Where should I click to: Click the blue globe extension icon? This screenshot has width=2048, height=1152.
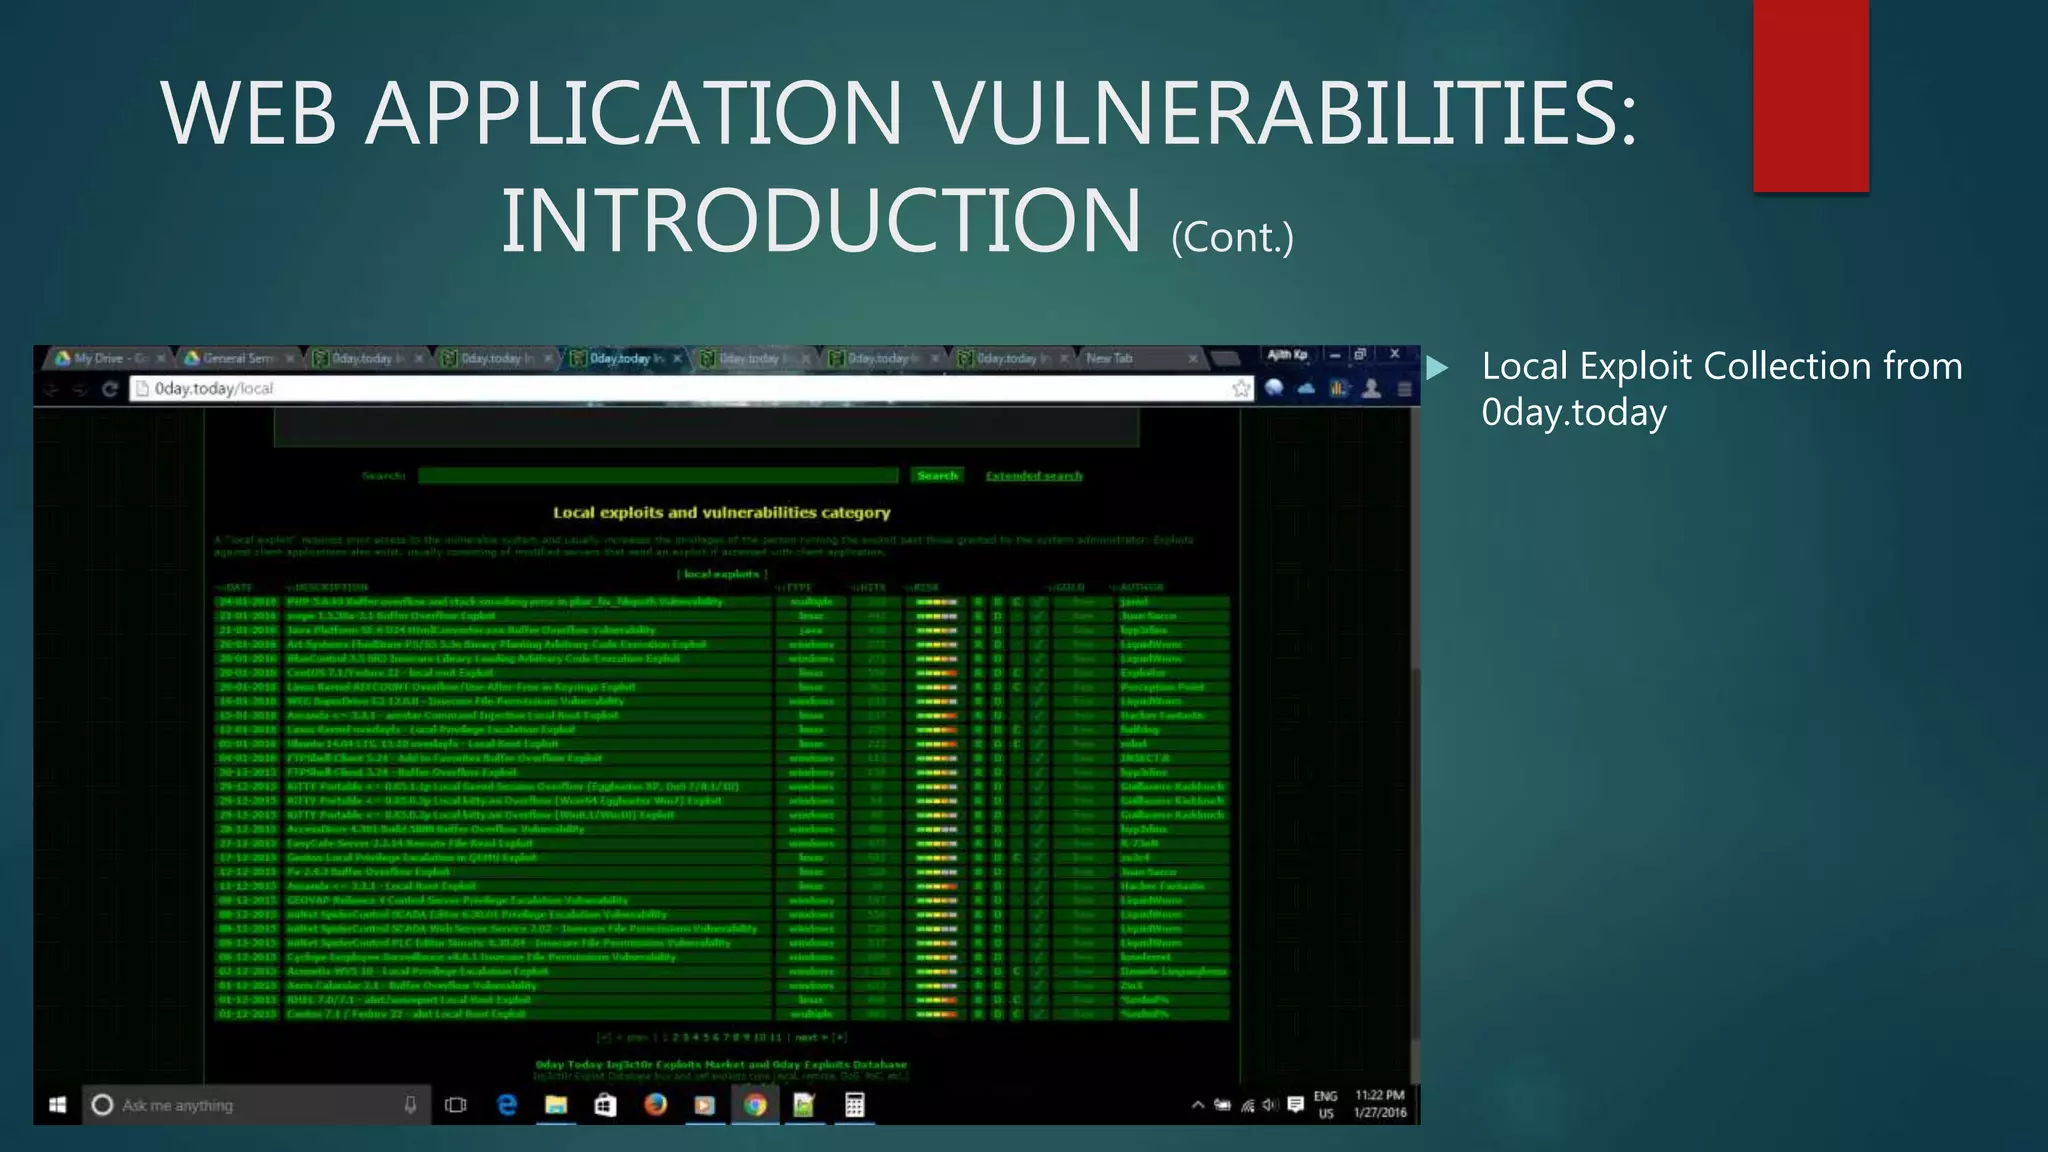[x=1274, y=389]
